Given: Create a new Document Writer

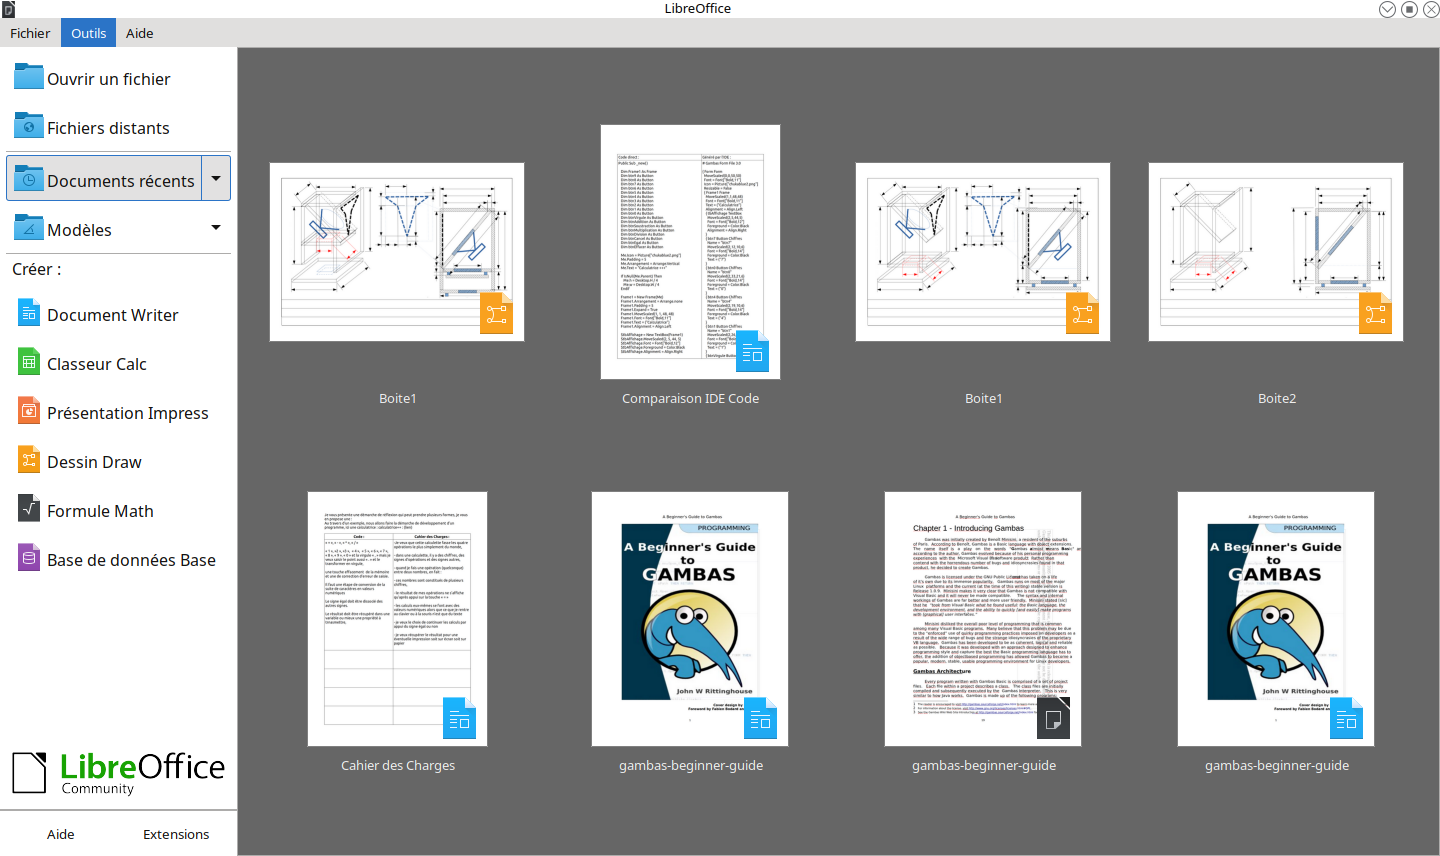Looking at the screenshot, I should coord(118,314).
